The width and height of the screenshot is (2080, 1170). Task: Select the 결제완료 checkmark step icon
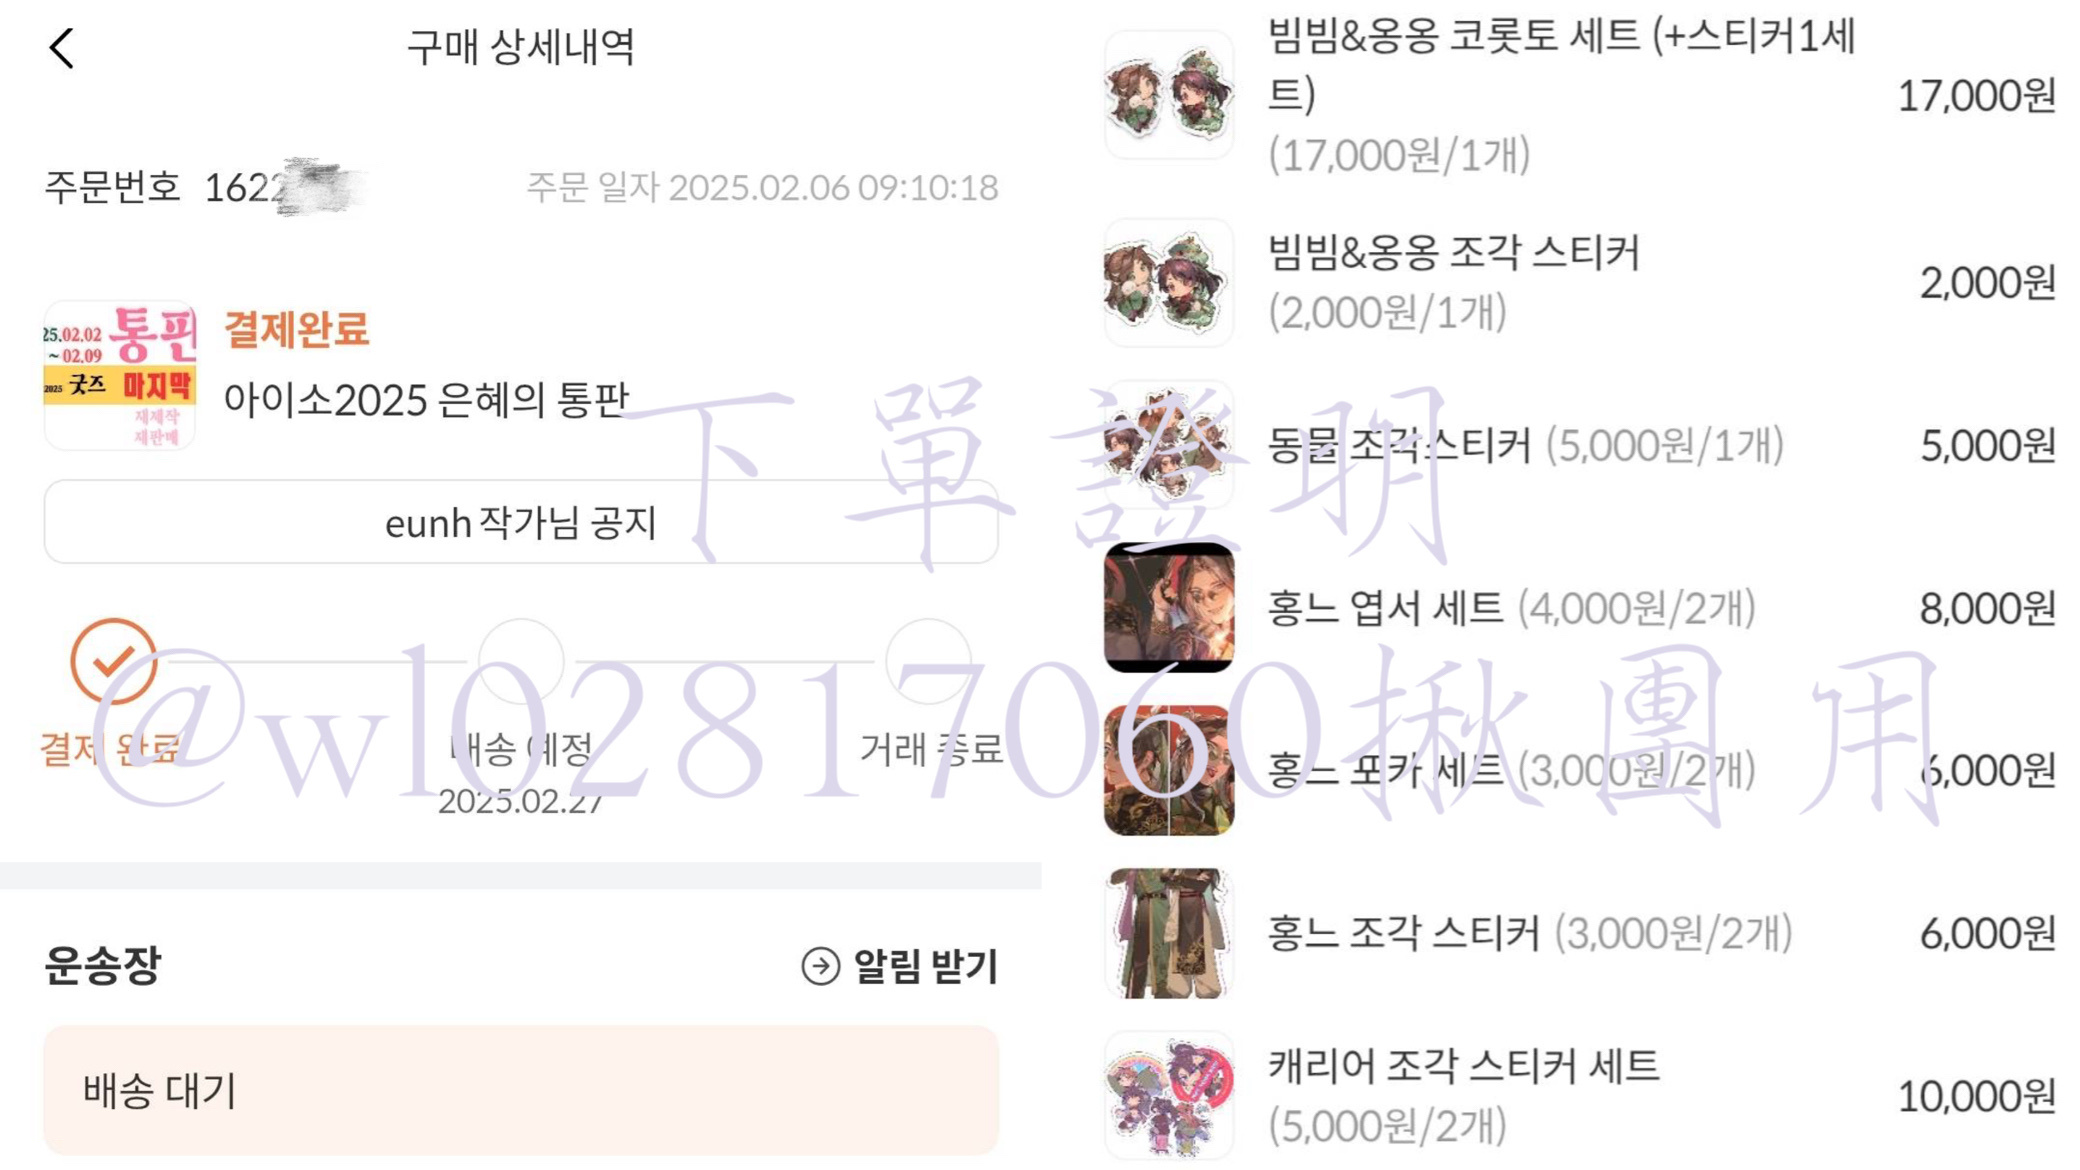[113, 661]
